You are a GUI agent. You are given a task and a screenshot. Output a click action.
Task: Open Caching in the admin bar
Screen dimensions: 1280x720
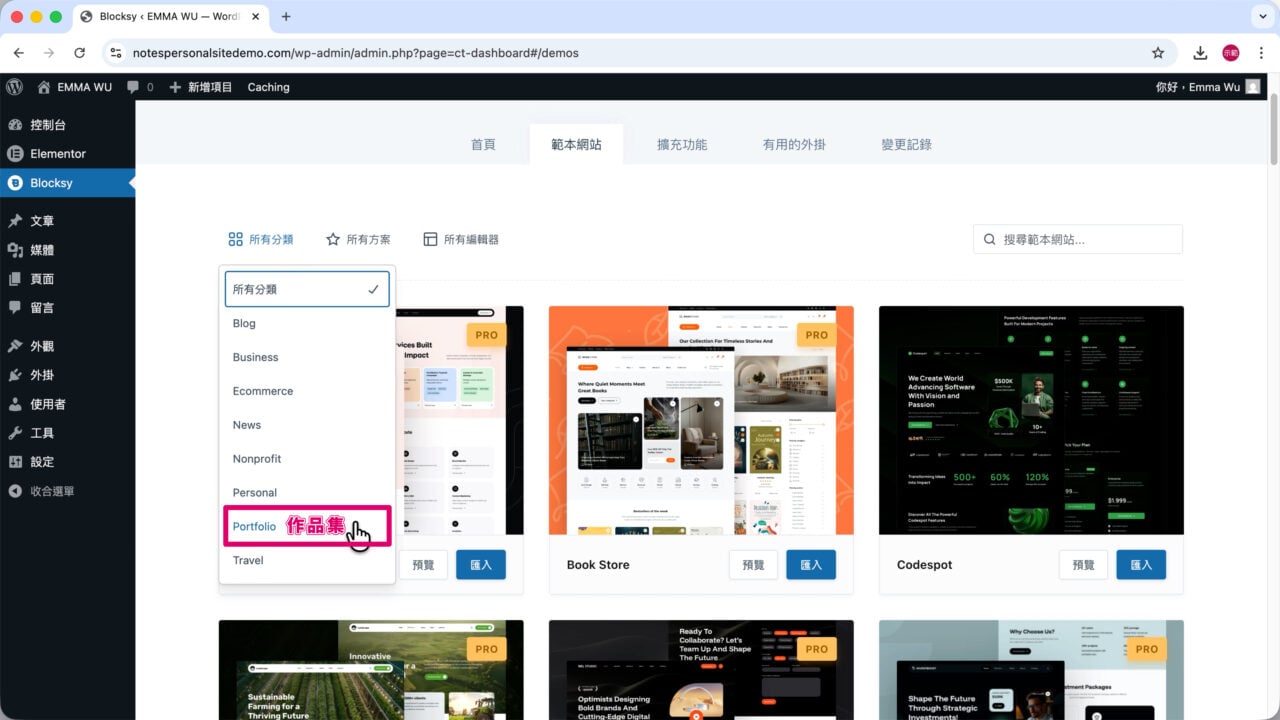point(268,87)
